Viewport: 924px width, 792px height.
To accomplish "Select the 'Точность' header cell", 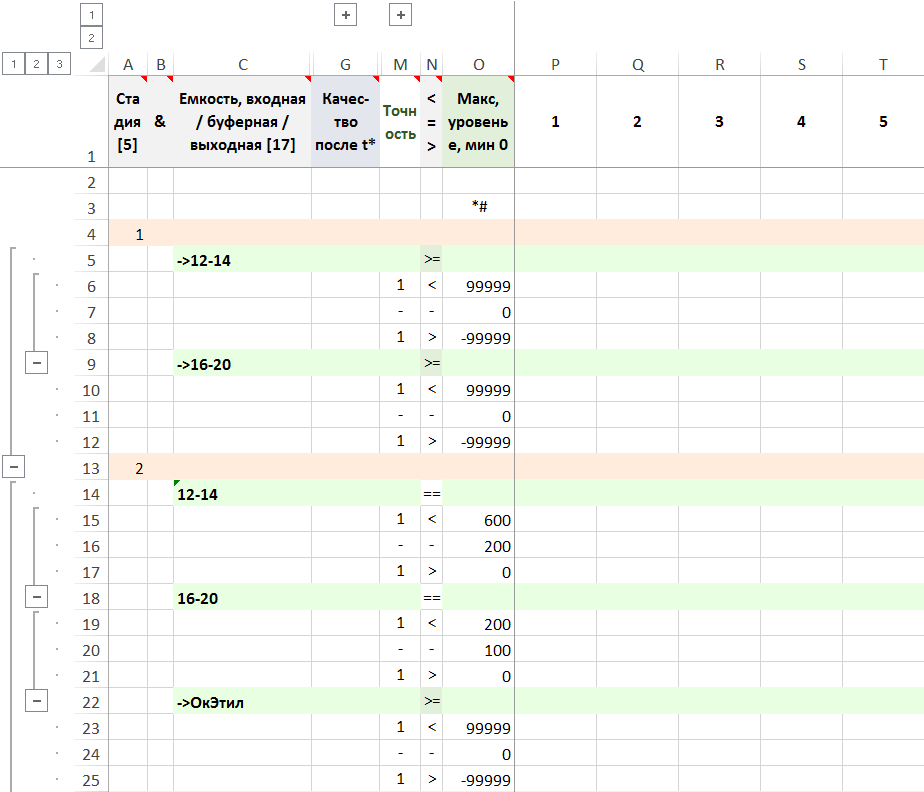I will point(400,121).
